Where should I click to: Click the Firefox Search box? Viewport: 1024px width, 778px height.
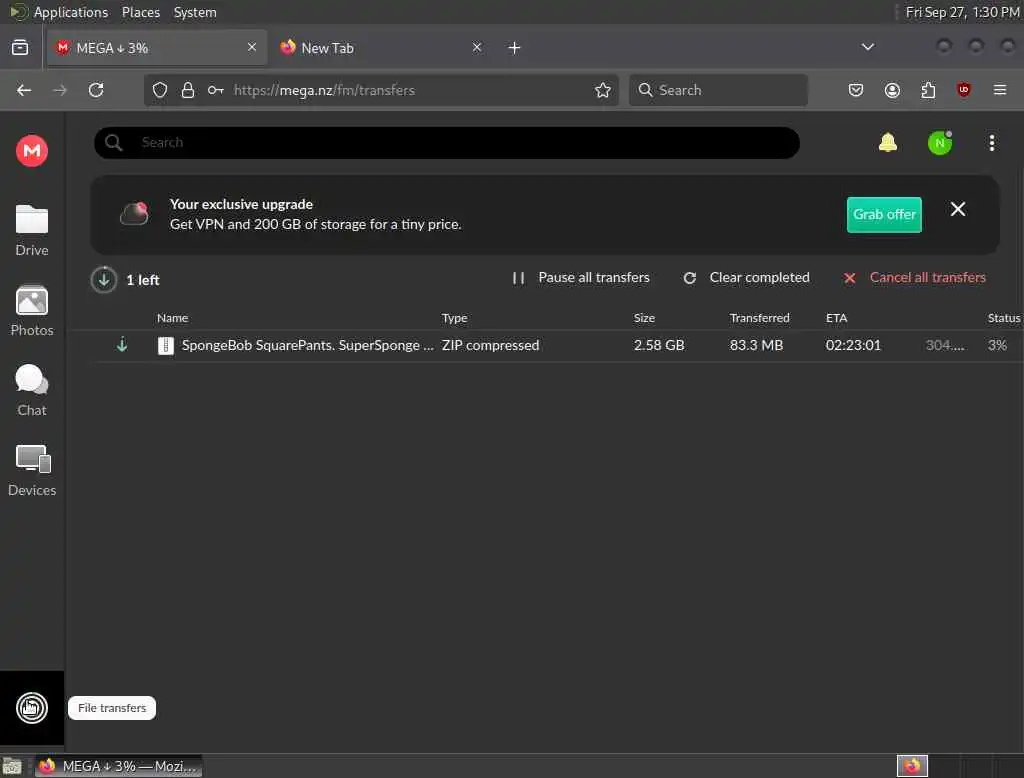tap(718, 90)
